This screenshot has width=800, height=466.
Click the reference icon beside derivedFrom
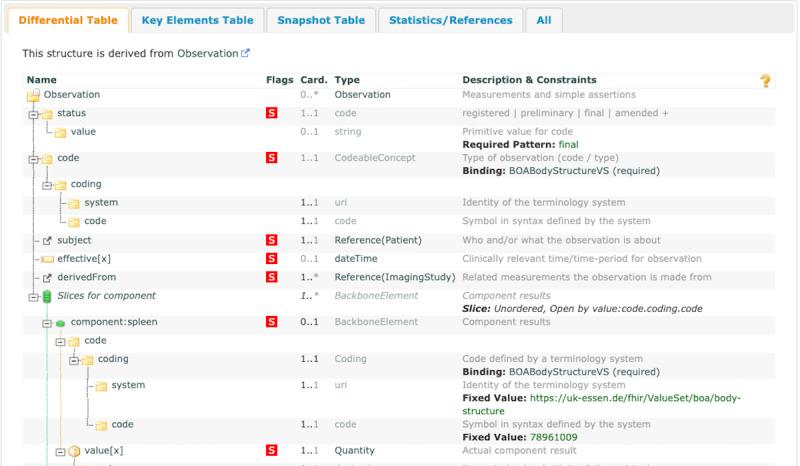pyautogui.click(x=46, y=277)
